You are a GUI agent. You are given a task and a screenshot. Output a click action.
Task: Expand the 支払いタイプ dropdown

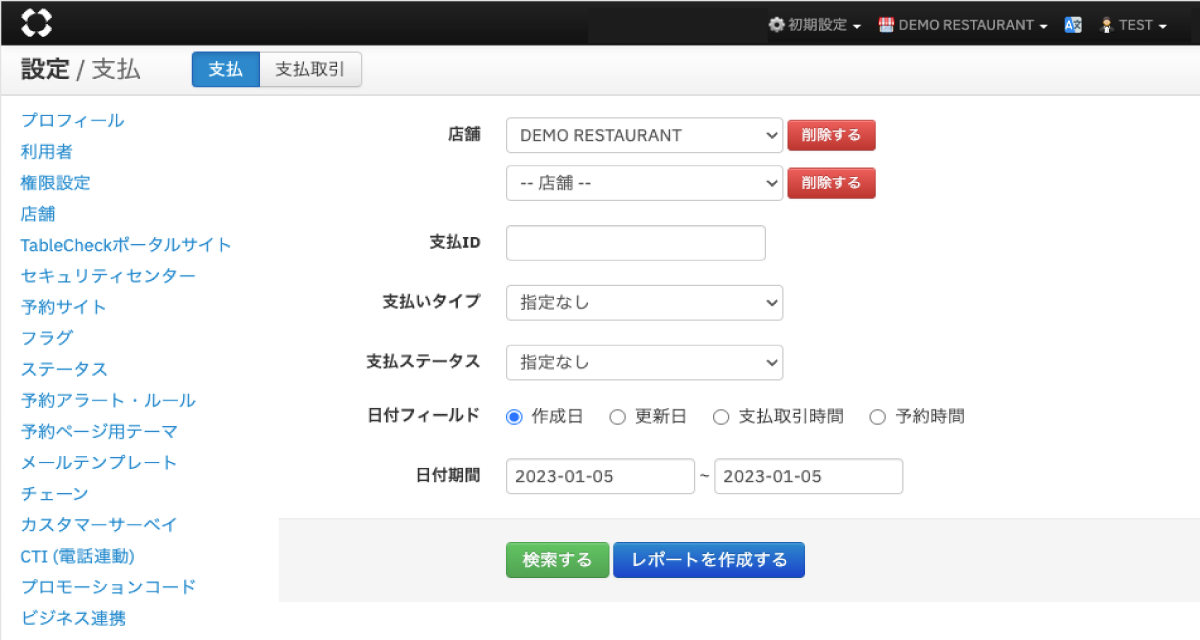644,302
